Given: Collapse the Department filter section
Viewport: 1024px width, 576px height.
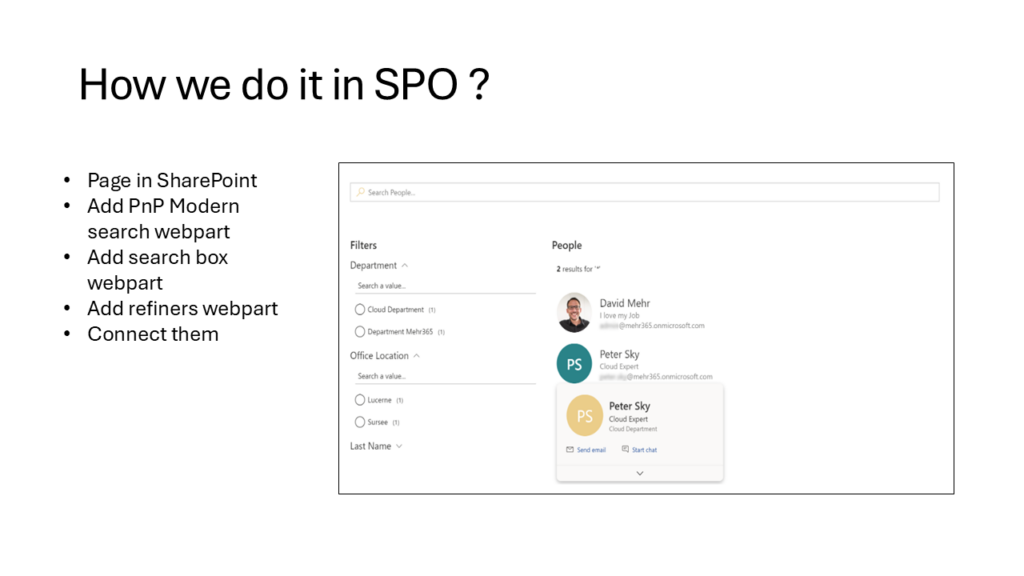Looking at the screenshot, I should 405,266.
